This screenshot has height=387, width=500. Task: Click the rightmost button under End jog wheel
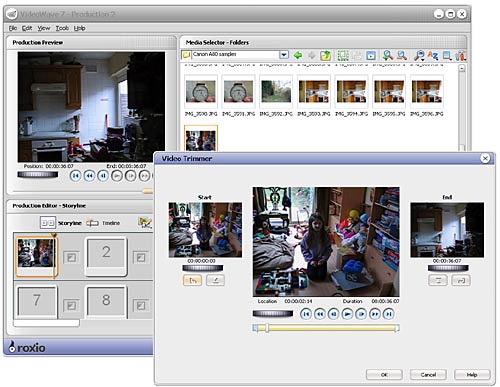[461, 280]
